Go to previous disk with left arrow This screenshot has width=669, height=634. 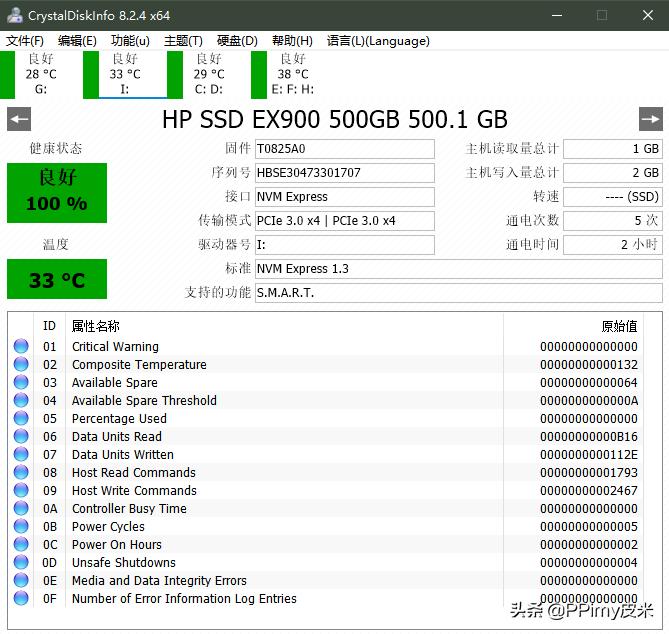pyautogui.click(x=19, y=119)
